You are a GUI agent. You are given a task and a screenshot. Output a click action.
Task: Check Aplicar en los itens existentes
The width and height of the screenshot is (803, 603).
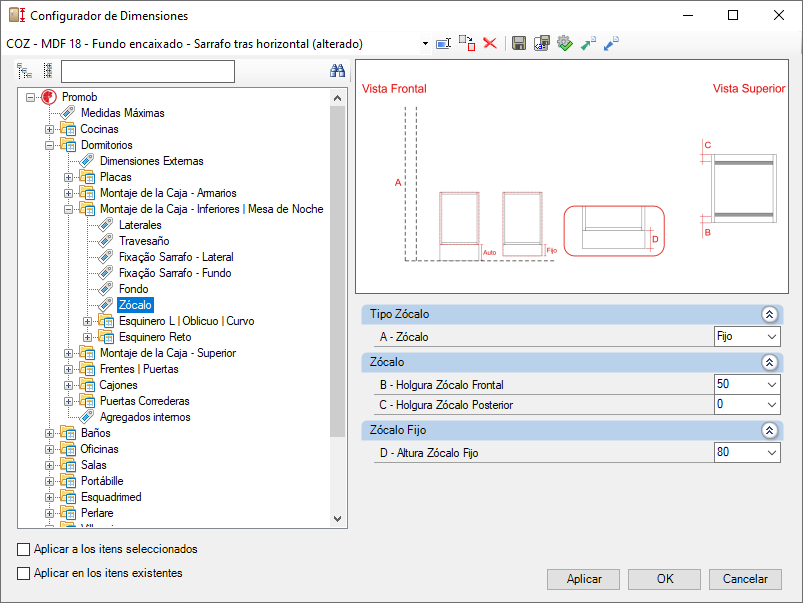coord(24,573)
